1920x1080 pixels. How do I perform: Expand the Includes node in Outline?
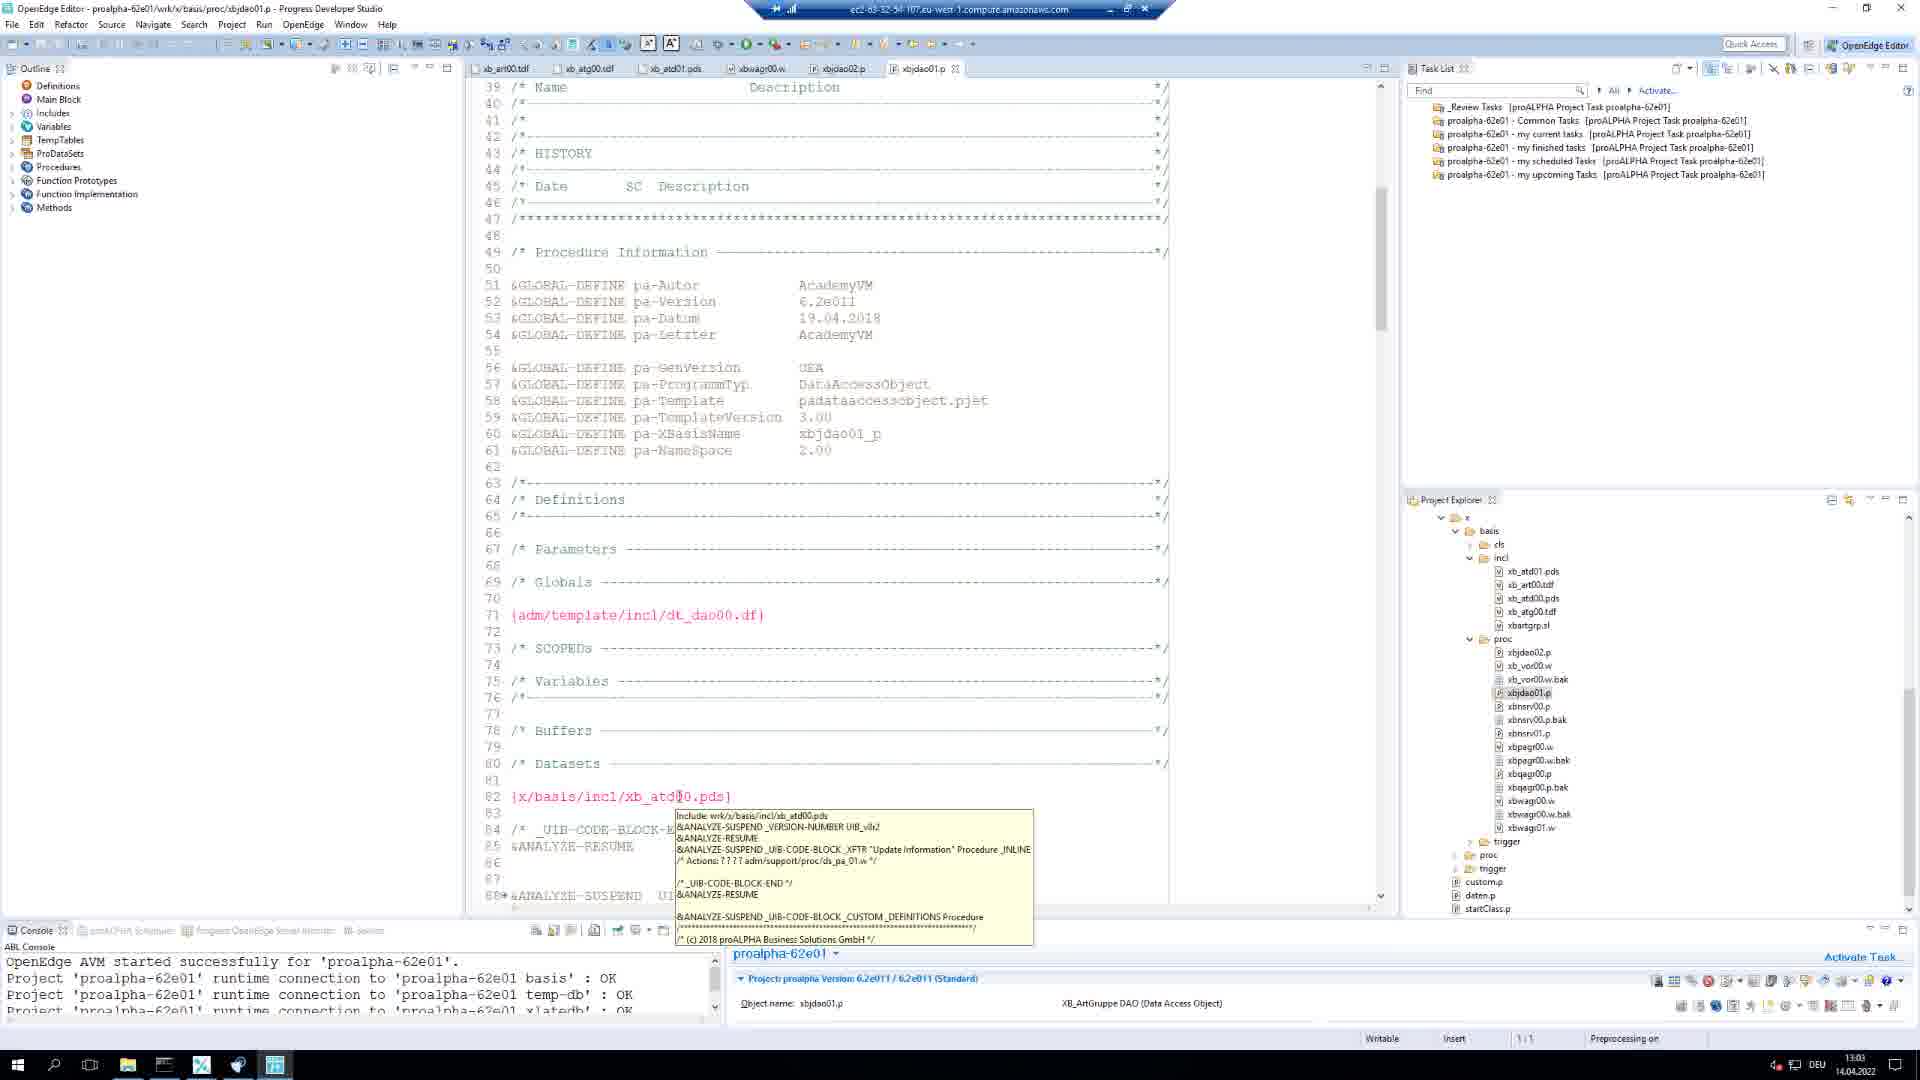pos(12,114)
